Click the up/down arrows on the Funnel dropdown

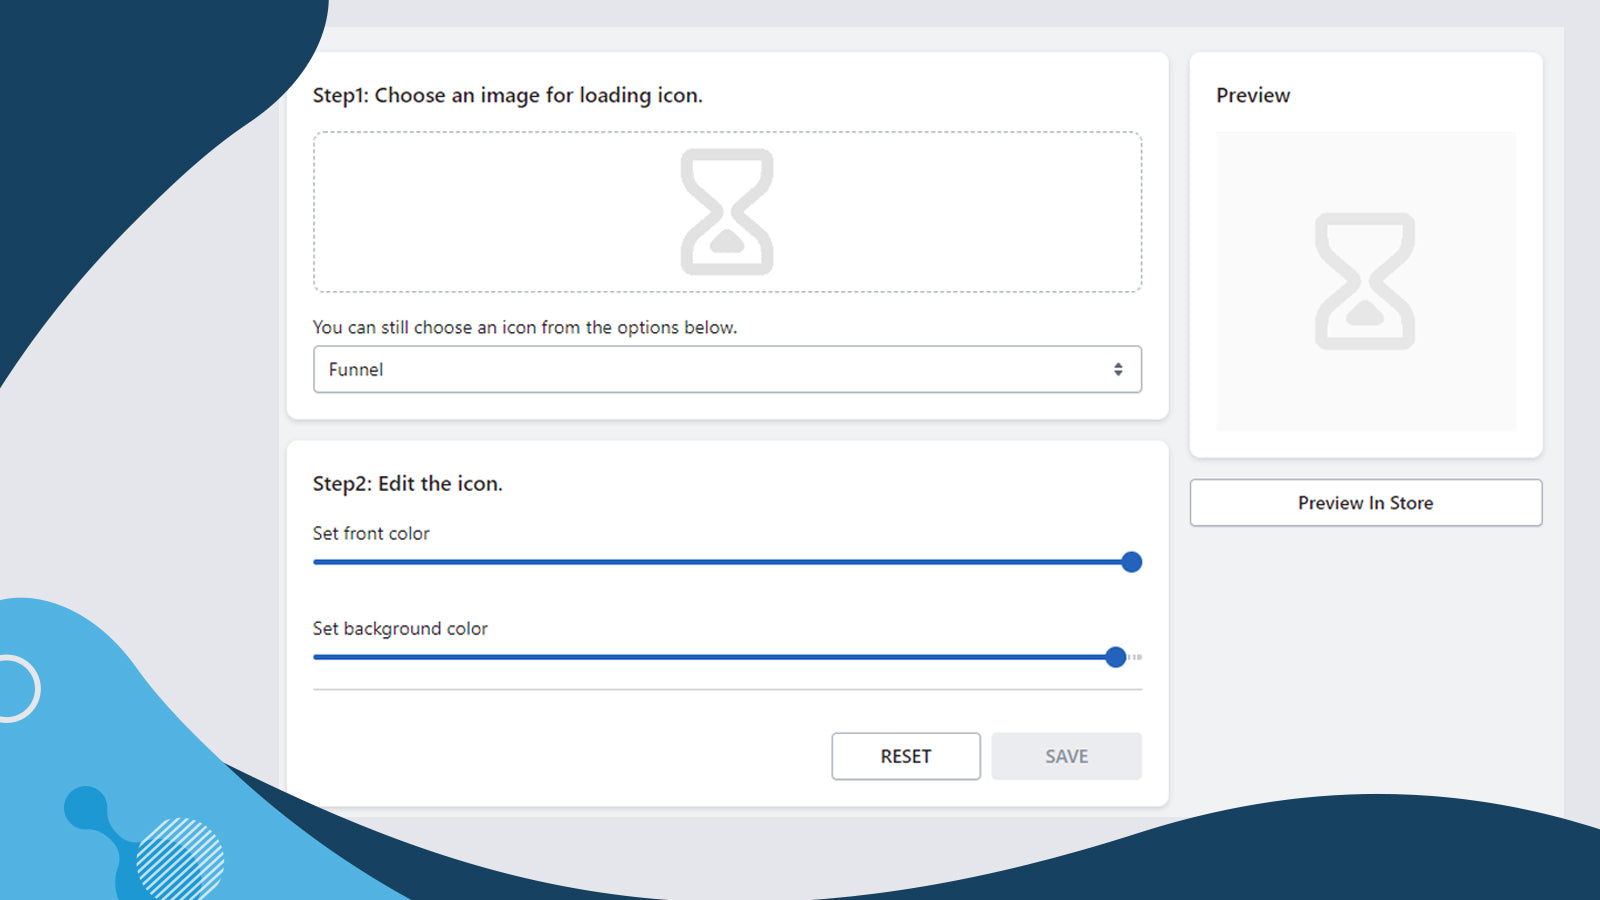point(1119,369)
